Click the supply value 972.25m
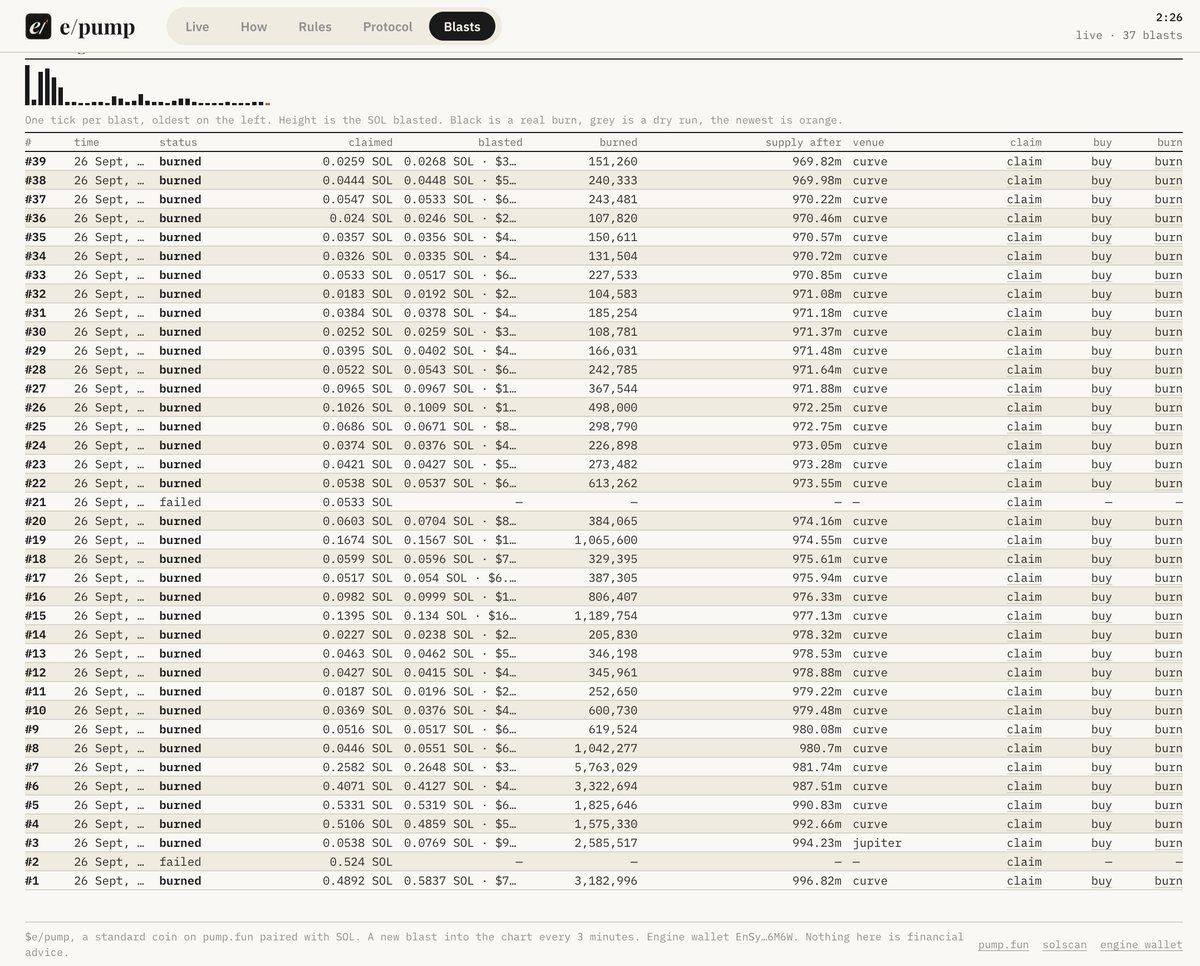The image size is (1200, 966). pos(816,407)
